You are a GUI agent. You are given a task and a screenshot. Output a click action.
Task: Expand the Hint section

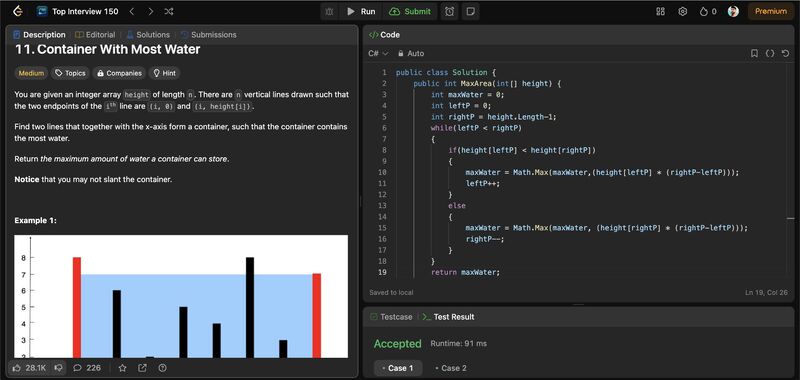(164, 73)
